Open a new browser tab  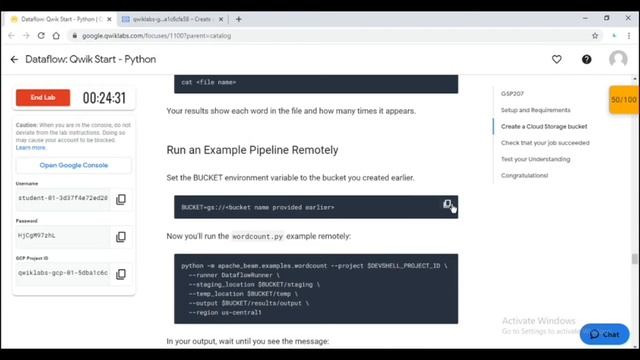pyautogui.click(x=239, y=19)
